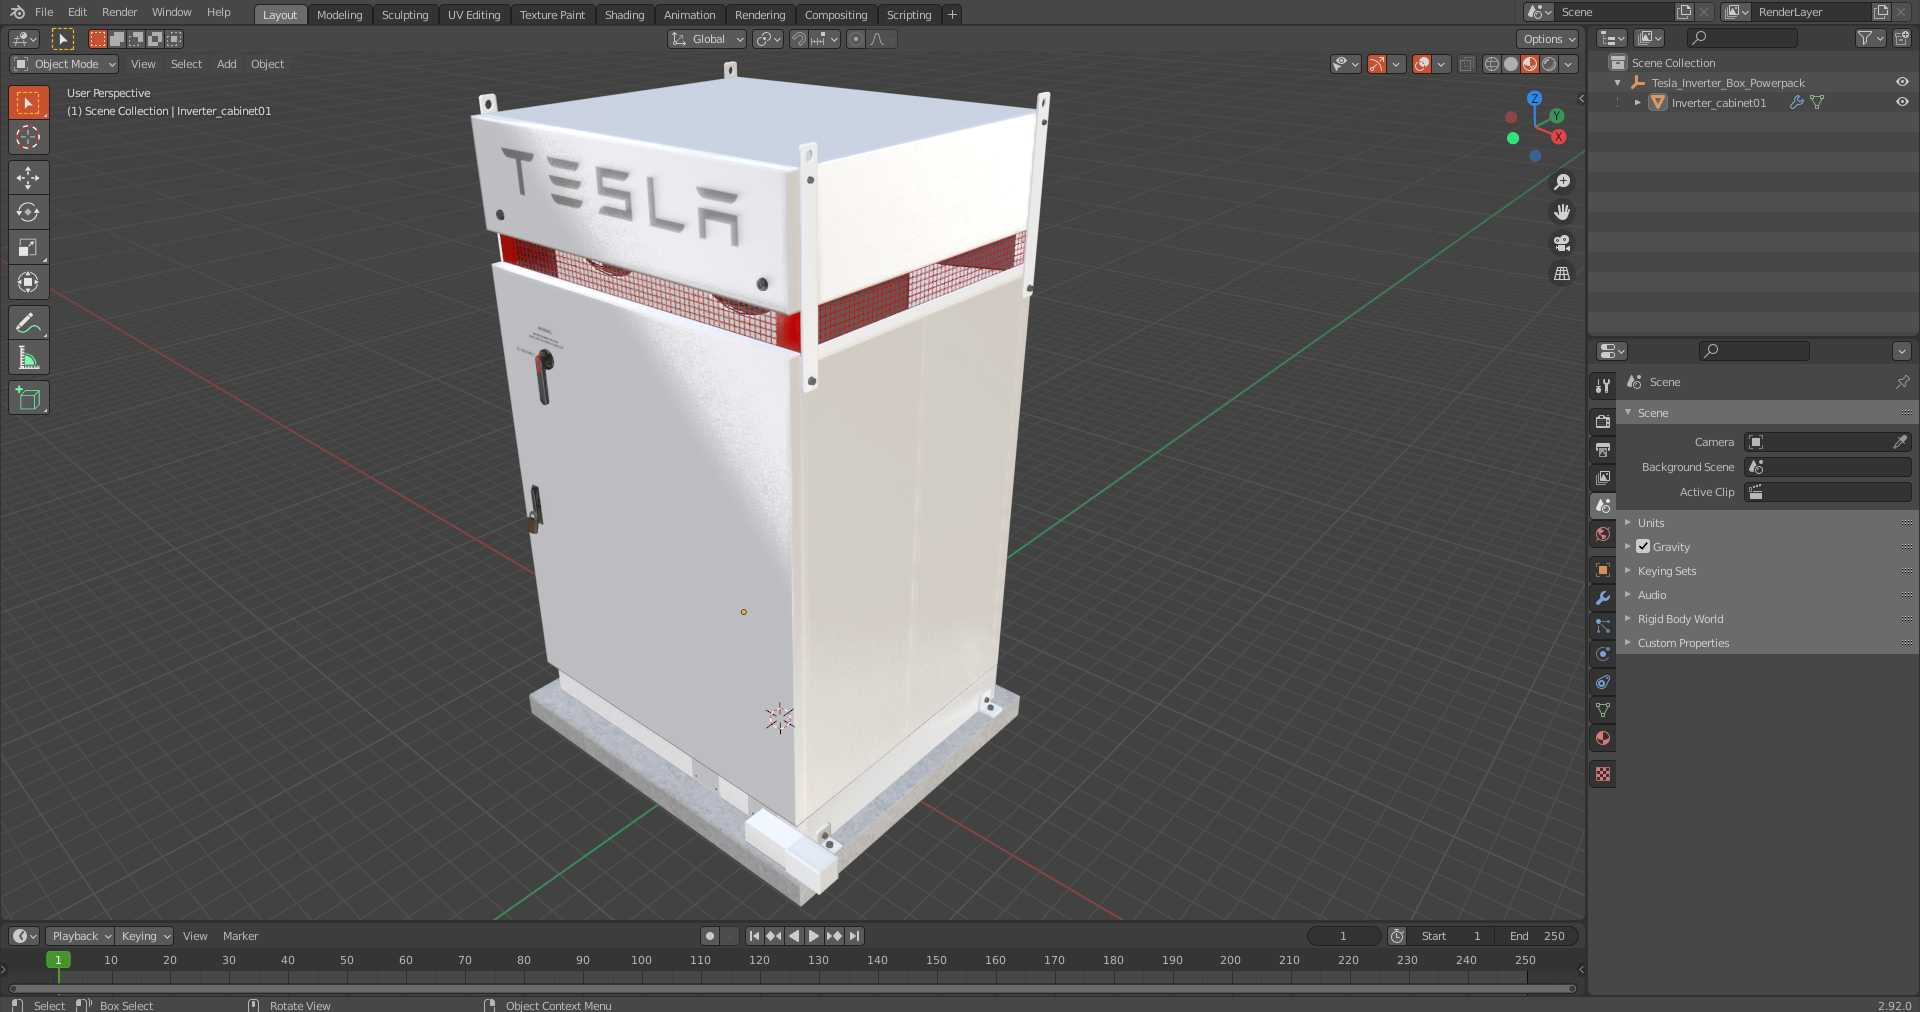Select the Select Box tool
This screenshot has width=1920, height=1012.
[28, 102]
